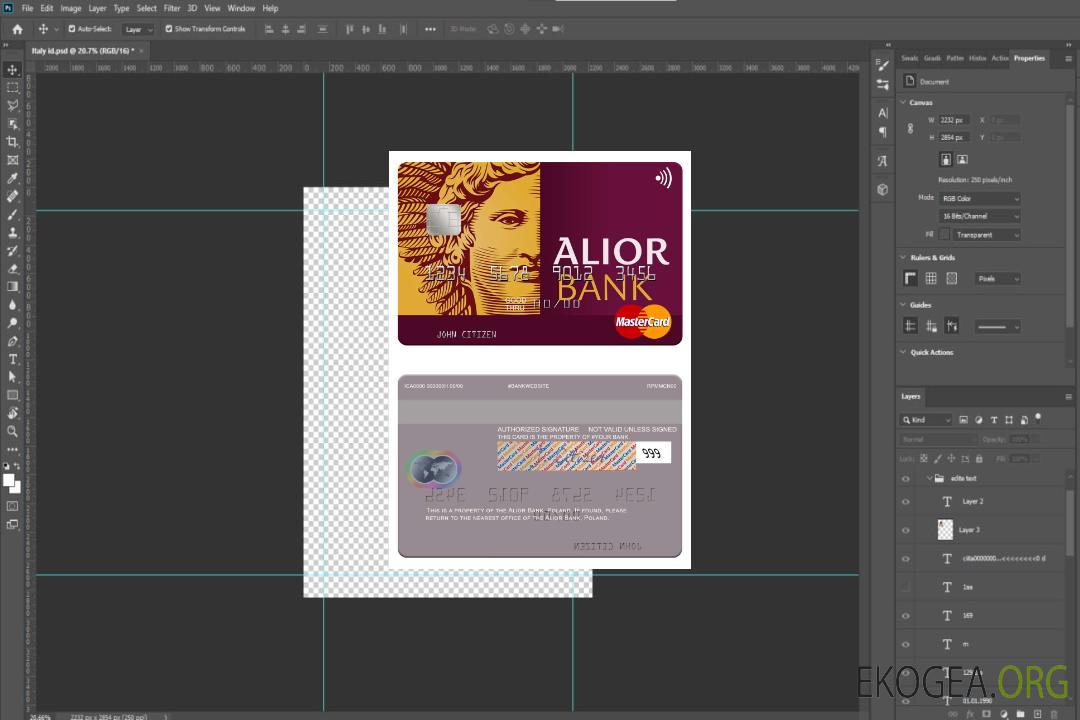Click the foreground color swatch
Screen dimensions: 1080x720
coord(9,481)
